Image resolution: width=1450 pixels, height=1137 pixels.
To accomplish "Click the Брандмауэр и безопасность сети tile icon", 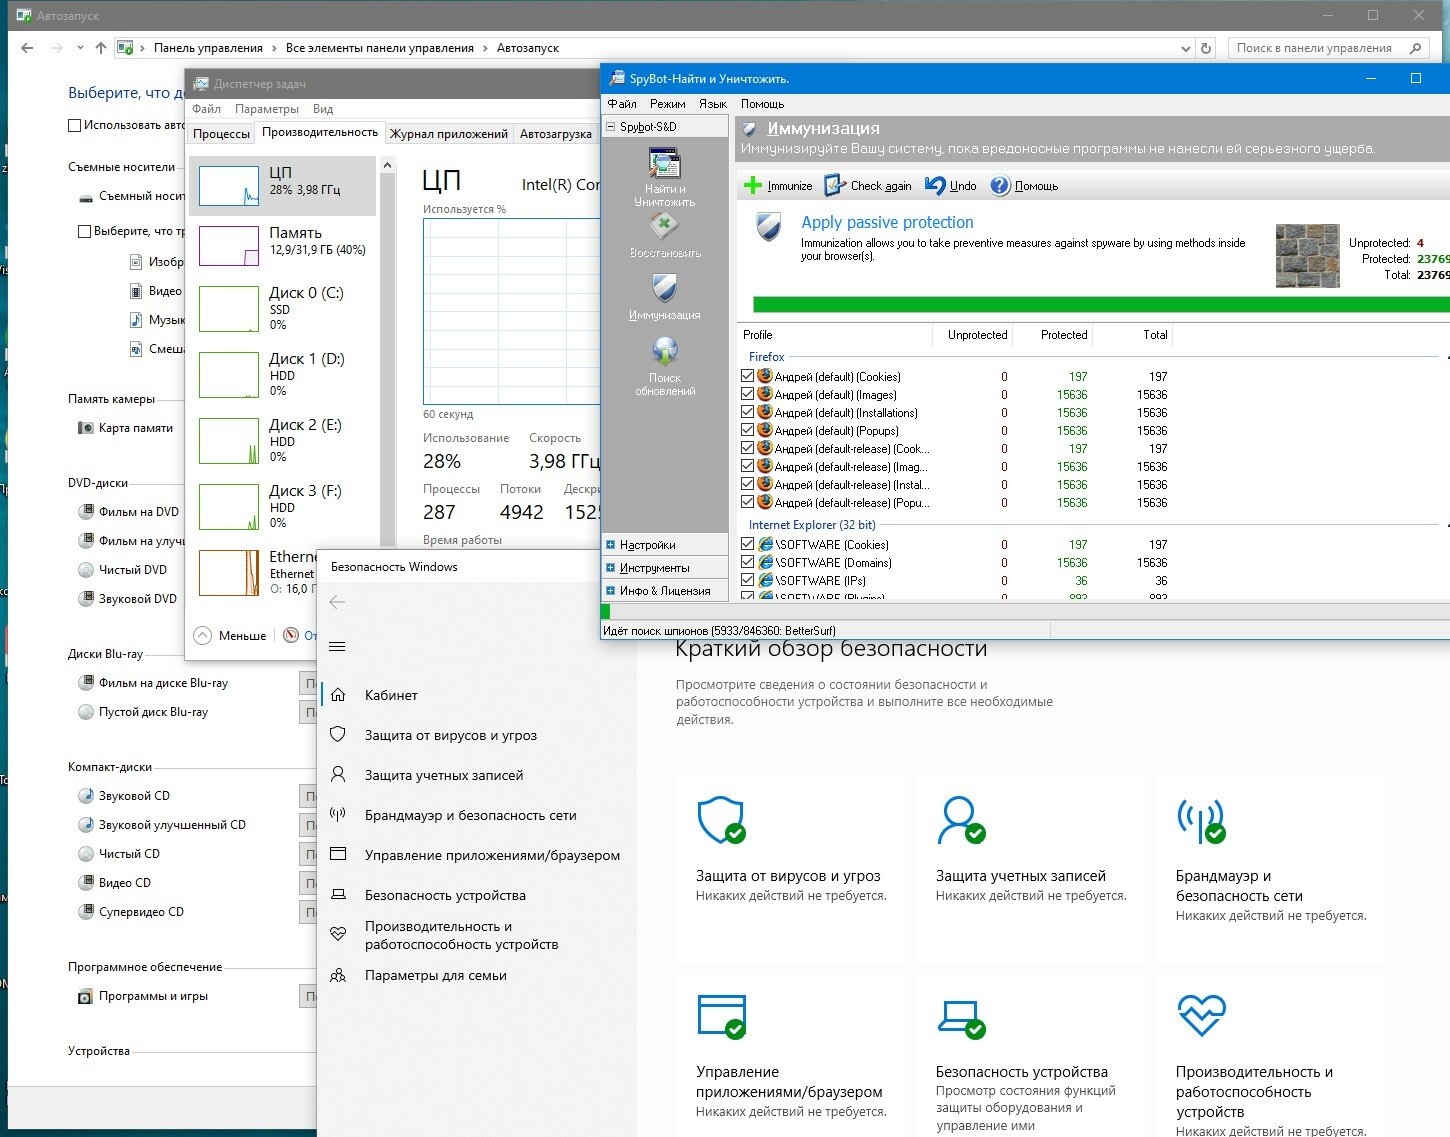I will 1201,820.
